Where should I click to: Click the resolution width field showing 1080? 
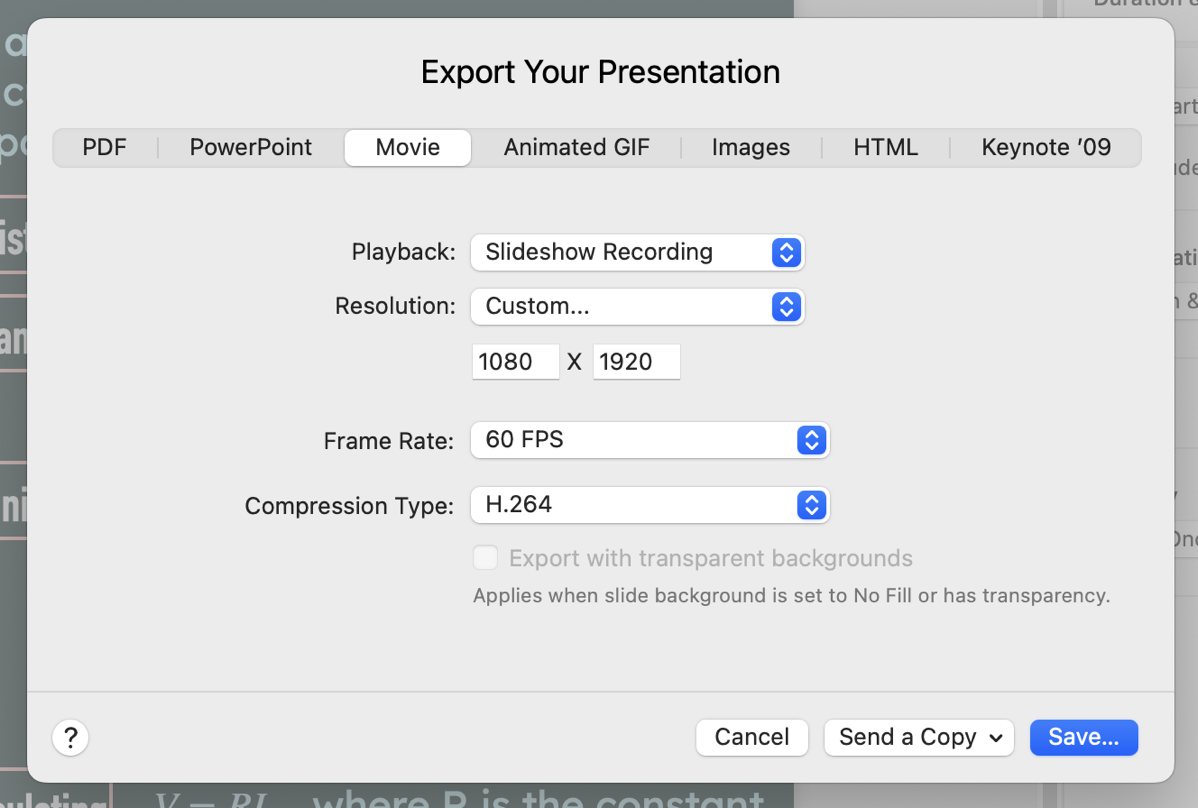(515, 362)
